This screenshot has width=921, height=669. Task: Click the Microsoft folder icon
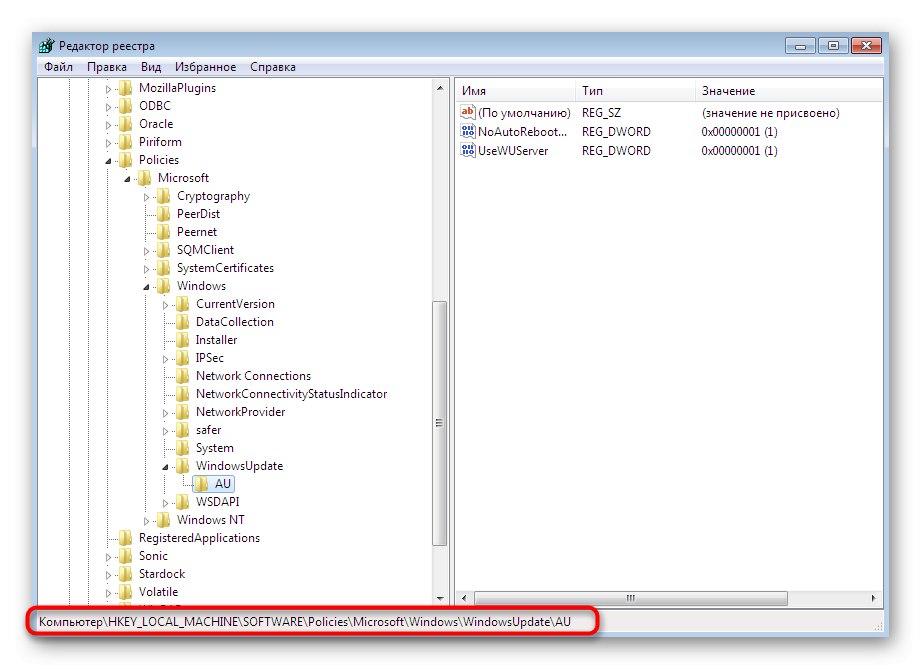(144, 178)
